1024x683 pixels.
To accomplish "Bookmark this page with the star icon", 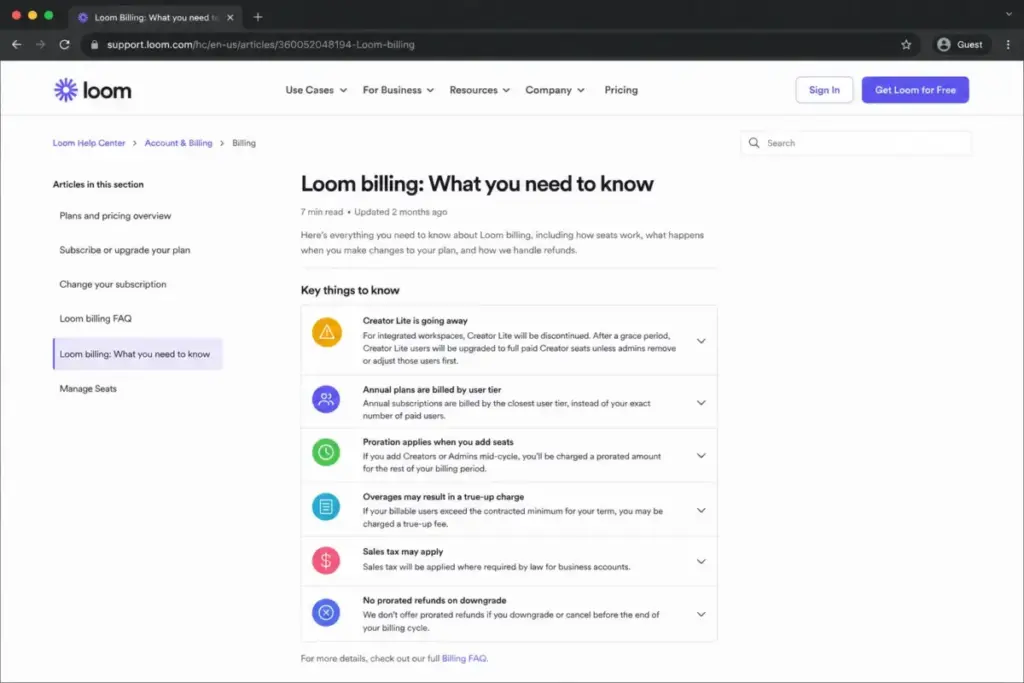I will click(906, 44).
